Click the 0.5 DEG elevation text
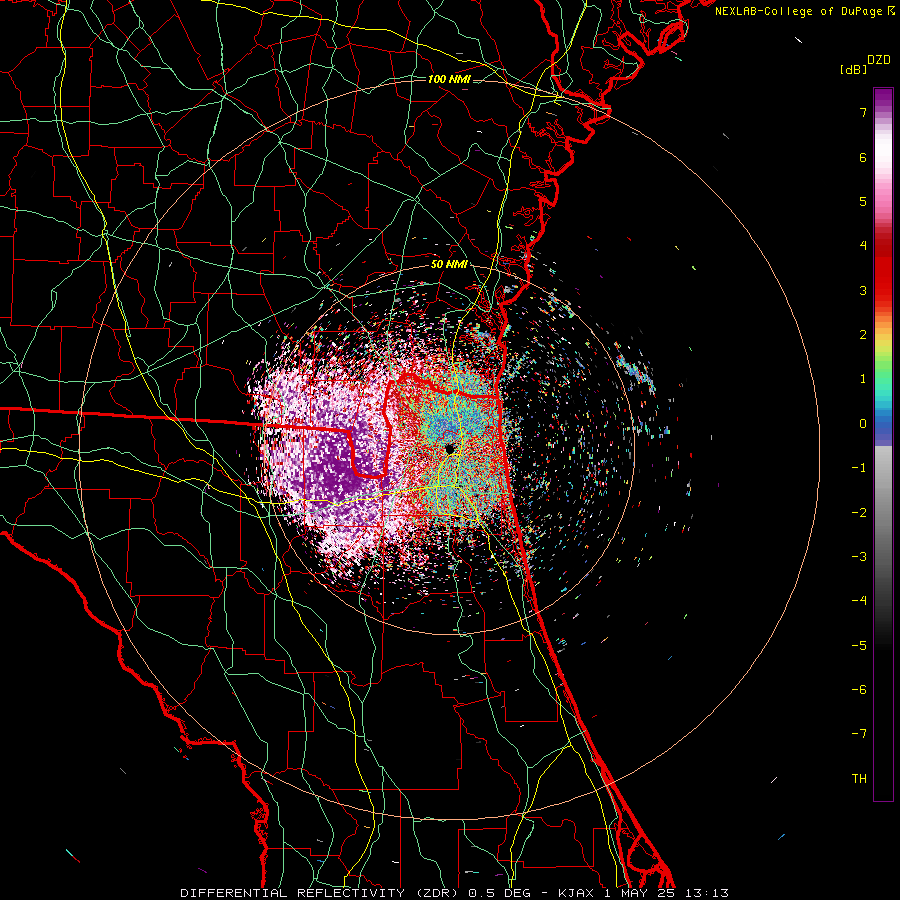The height and width of the screenshot is (900, 900). (503, 893)
